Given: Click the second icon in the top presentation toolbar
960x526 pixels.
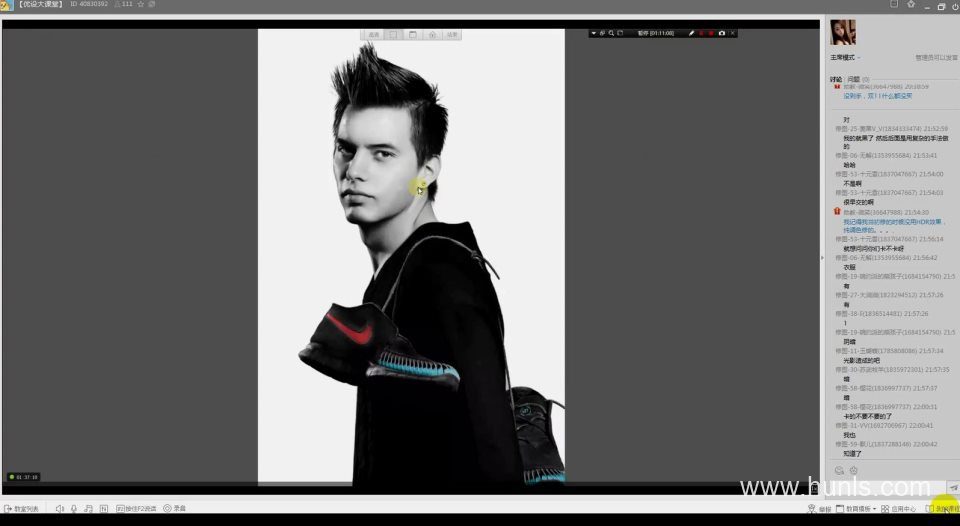Looking at the screenshot, I should click(x=393, y=35).
